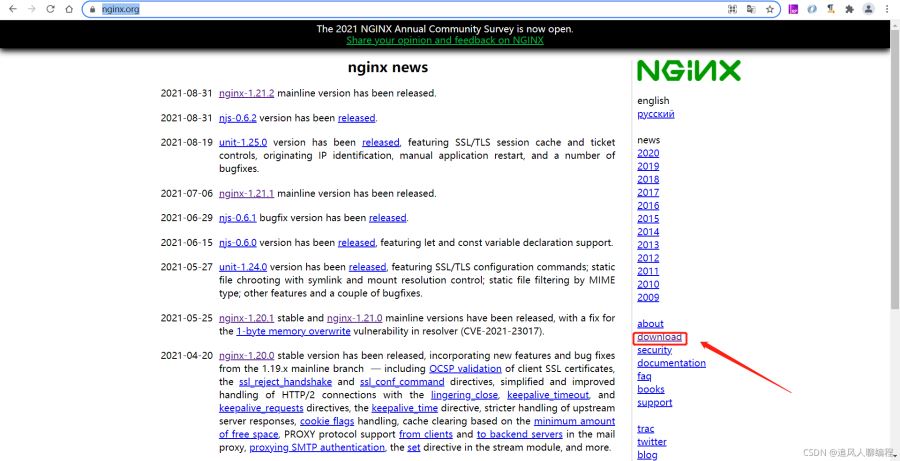This screenshot has width=900, height=461.
Task: Open 'released' link in unit-1.25.0 row
Action: tap(381, 142)
